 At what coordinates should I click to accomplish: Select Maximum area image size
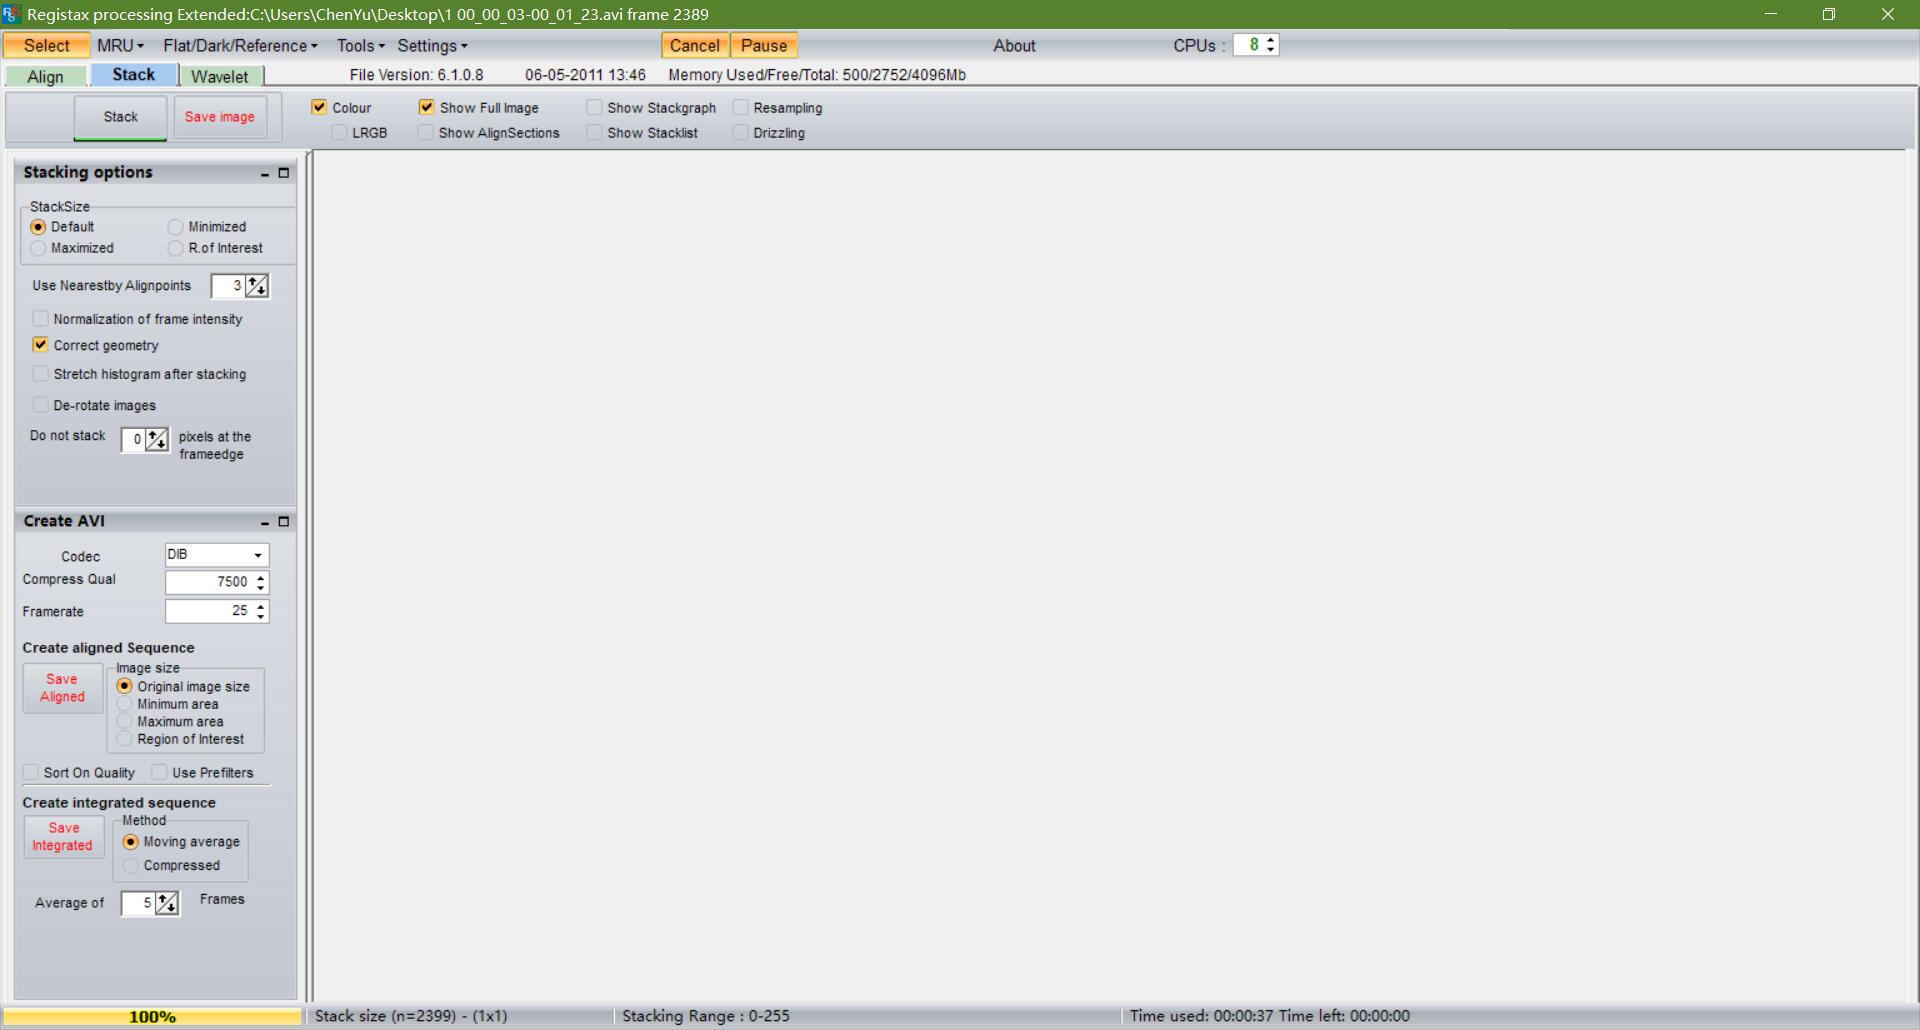(124, 721)
